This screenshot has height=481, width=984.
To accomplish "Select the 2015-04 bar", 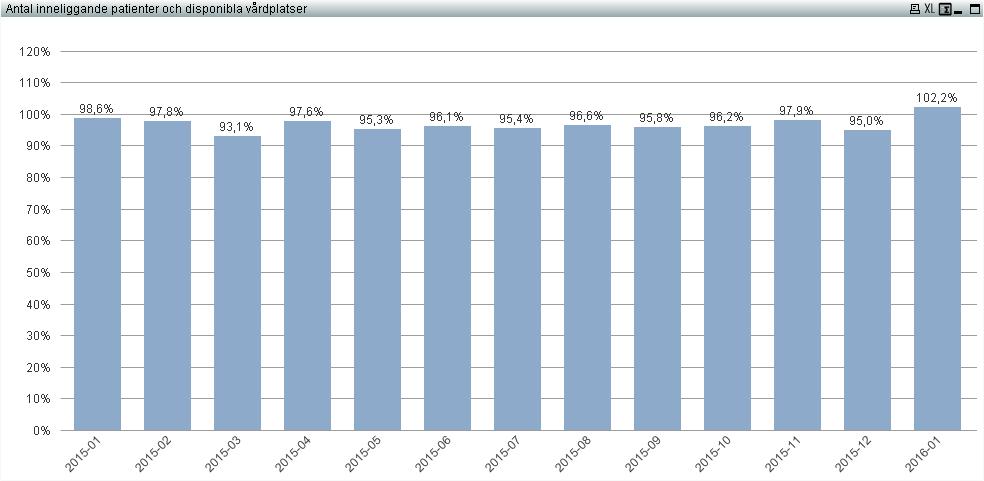I will [308, 276].
